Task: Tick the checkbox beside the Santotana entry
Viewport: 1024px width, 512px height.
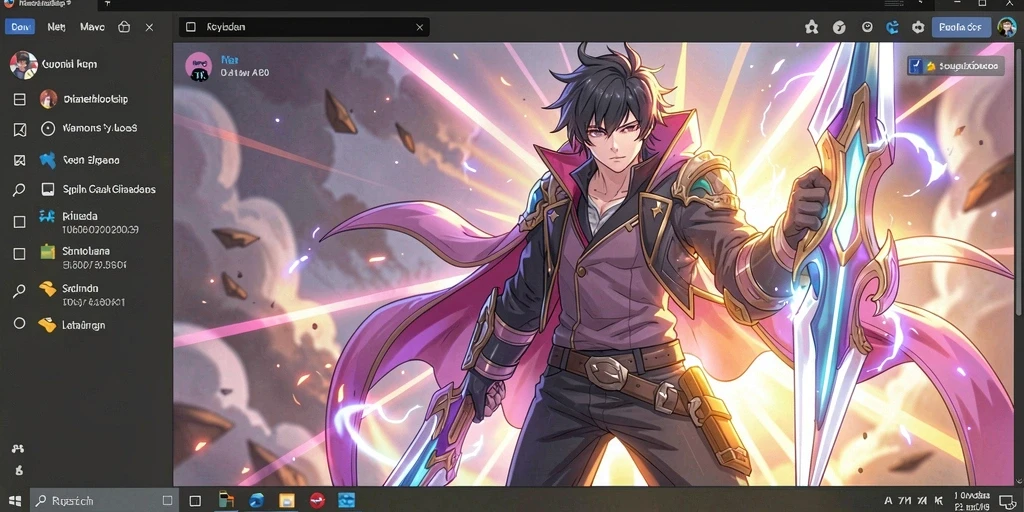Action: click(20, 253)
